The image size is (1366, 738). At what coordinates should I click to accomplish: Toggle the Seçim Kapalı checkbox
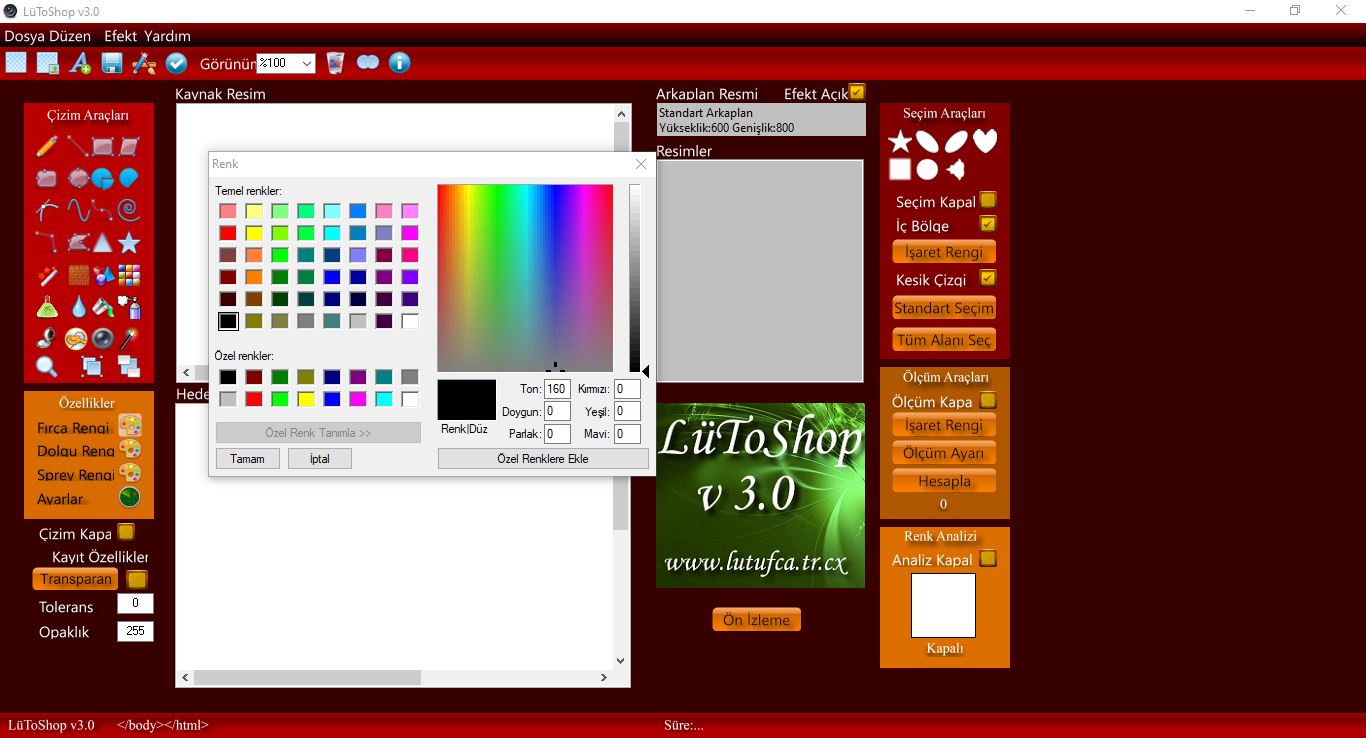pos(988,200)
